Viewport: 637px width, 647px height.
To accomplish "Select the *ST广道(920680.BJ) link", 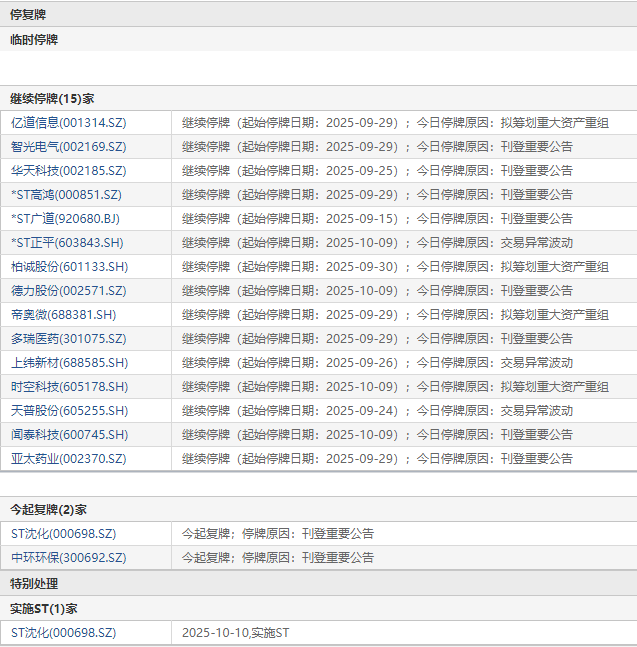I will (65, 219).
